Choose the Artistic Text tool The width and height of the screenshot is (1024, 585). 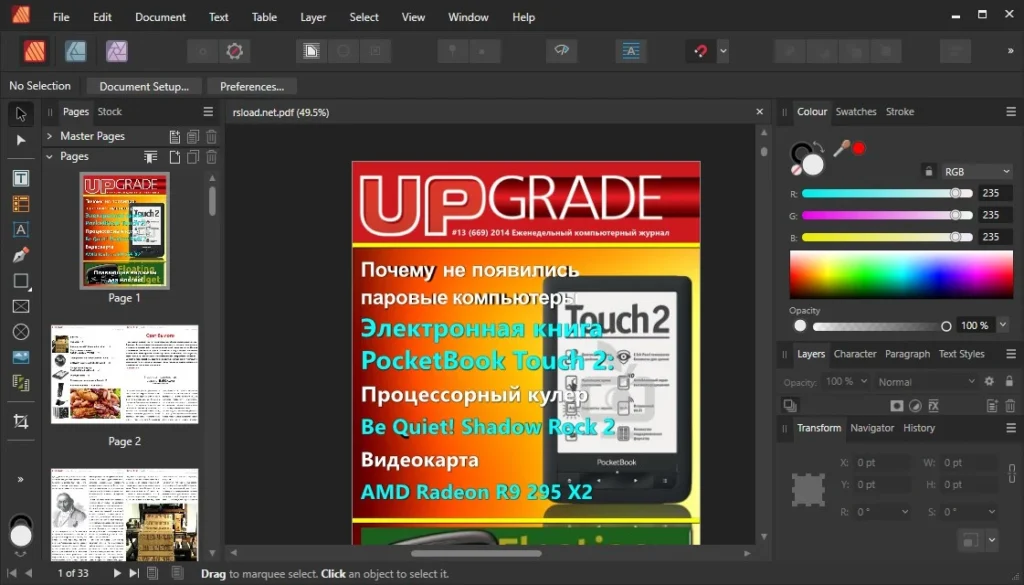(x=21, y=229)
